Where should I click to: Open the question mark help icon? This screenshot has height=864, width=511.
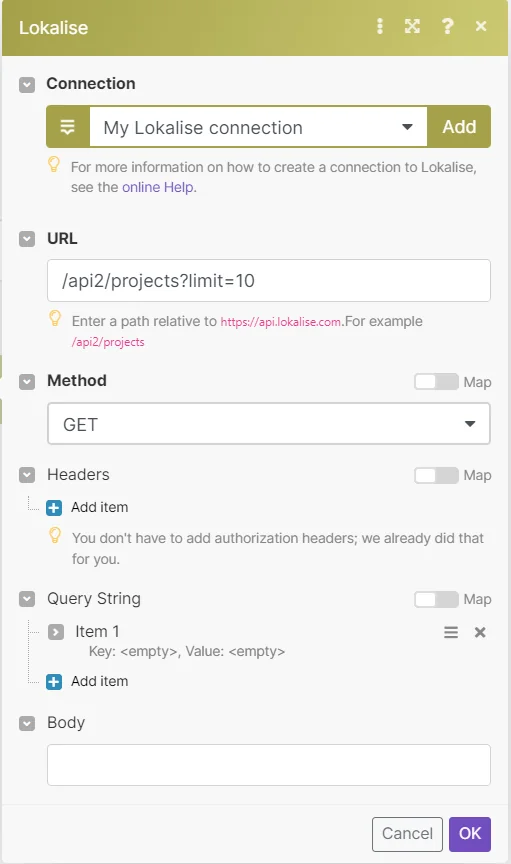(448, 26)
